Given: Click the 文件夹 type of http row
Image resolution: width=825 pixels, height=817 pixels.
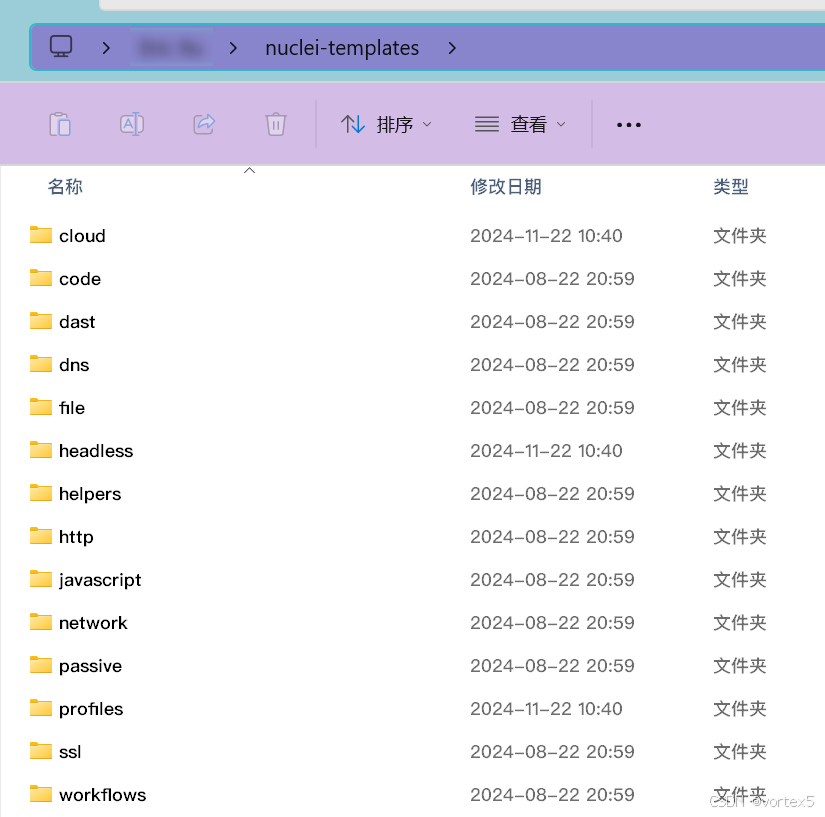Looking at the screenshot, I should point(740,537).
